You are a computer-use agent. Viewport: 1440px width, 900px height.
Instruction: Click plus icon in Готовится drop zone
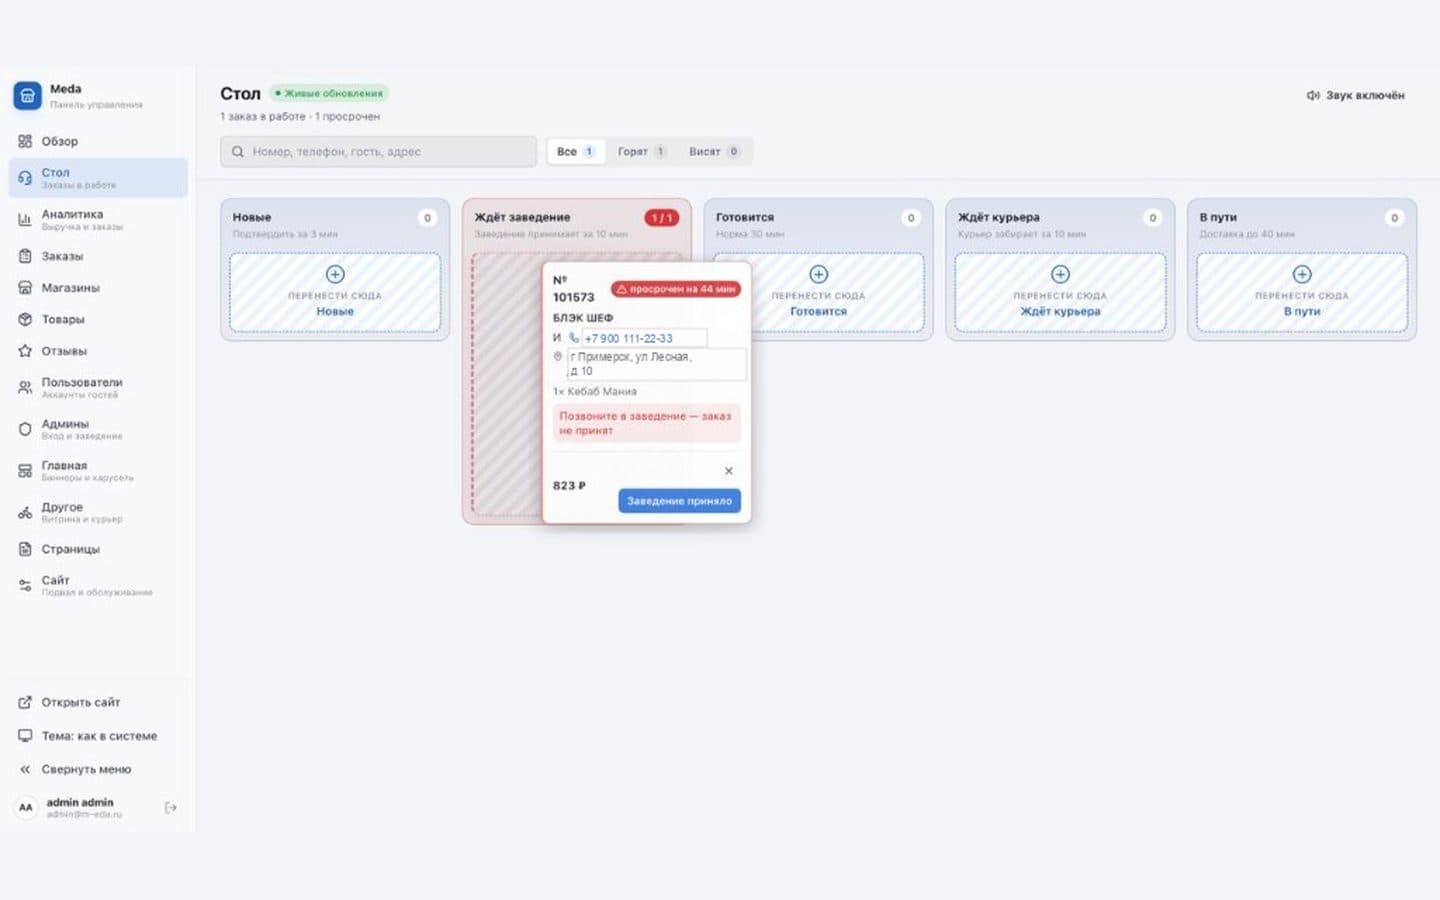click(818, 274)
